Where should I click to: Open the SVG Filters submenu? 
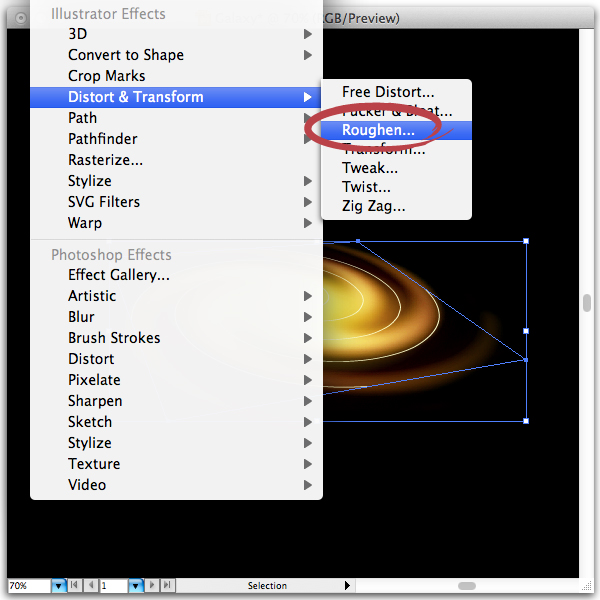tap(176, 202)
